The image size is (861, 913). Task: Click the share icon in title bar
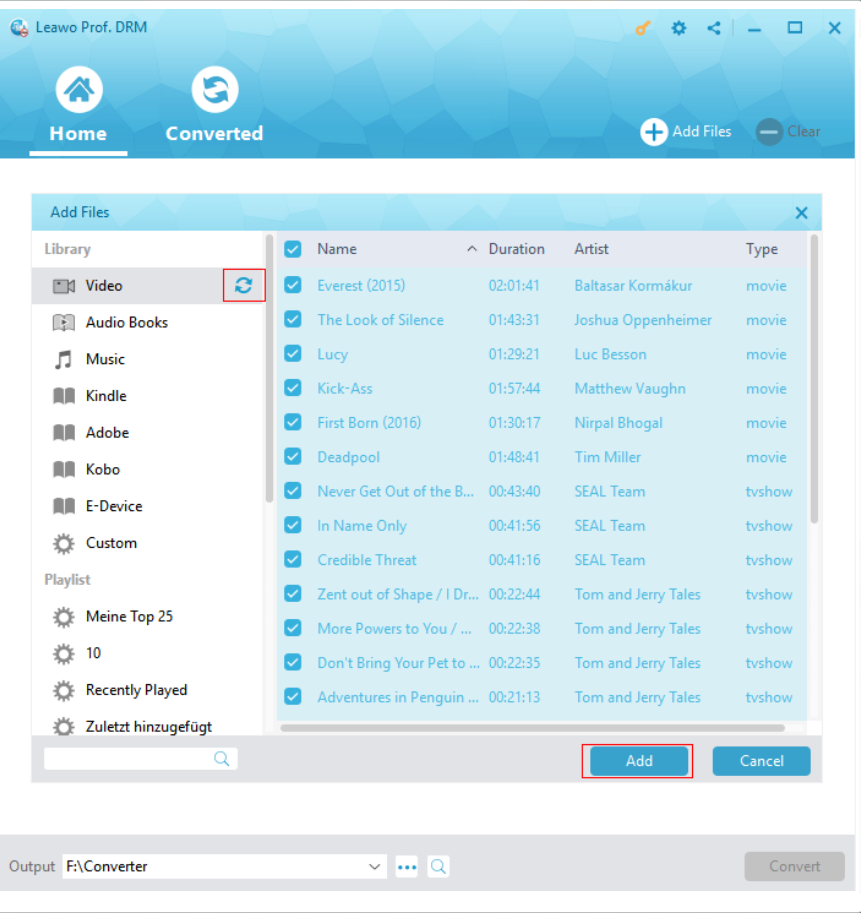tap(714, 28)
